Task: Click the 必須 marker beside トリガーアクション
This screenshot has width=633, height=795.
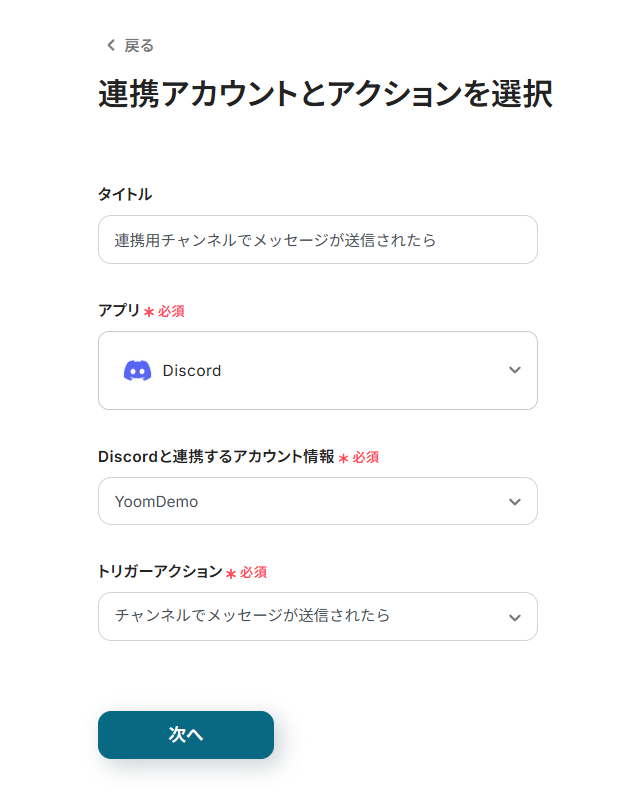Action: [253, 572]
